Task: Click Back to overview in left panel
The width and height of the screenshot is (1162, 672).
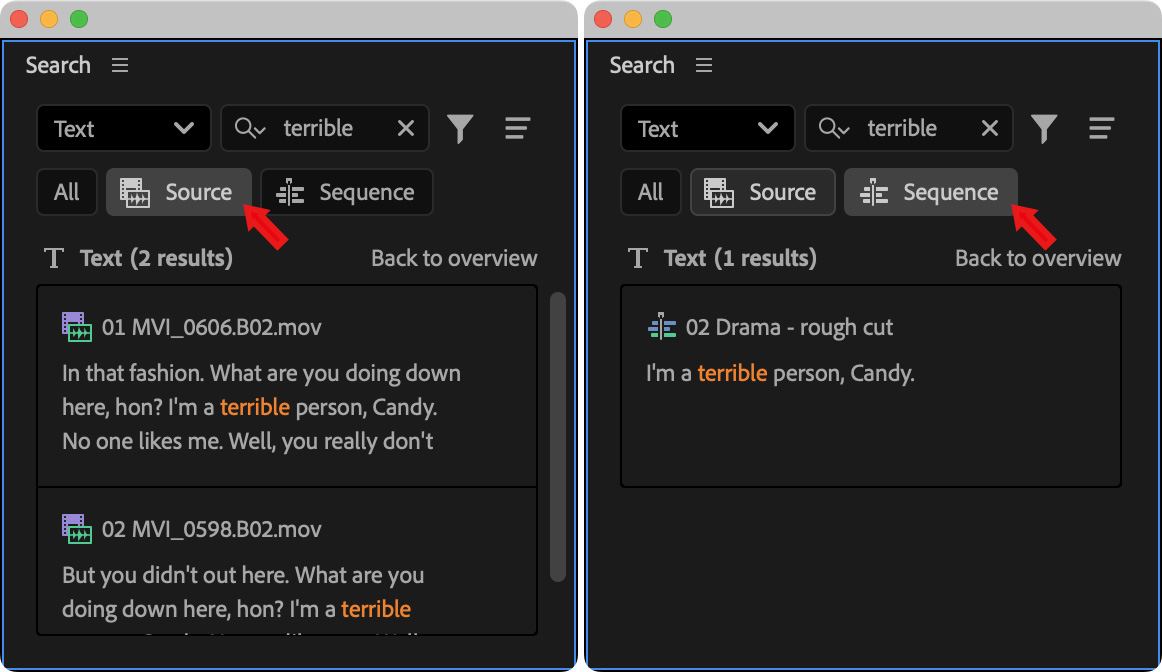Action: [454, 258]
